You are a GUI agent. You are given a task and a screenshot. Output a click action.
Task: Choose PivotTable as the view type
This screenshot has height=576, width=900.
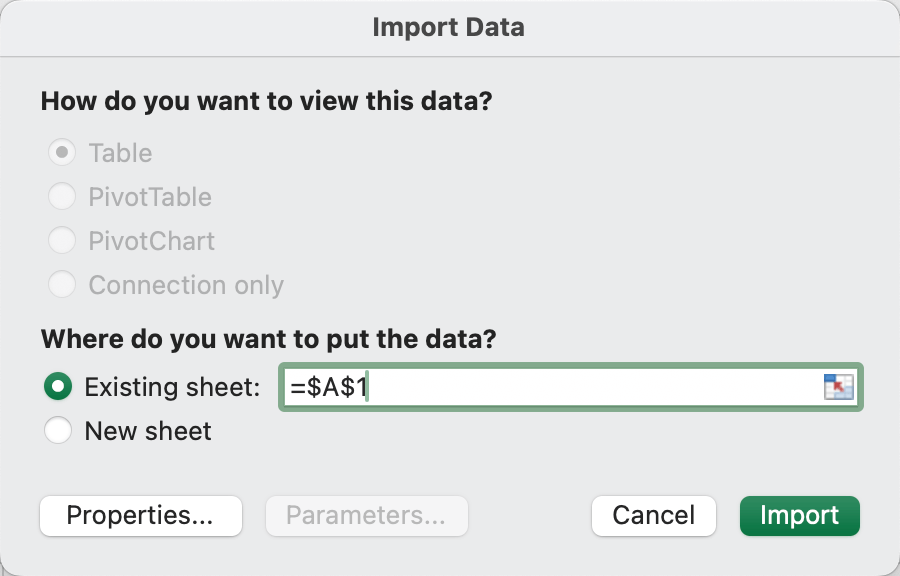pyautogui.click(x=61, y=196)
